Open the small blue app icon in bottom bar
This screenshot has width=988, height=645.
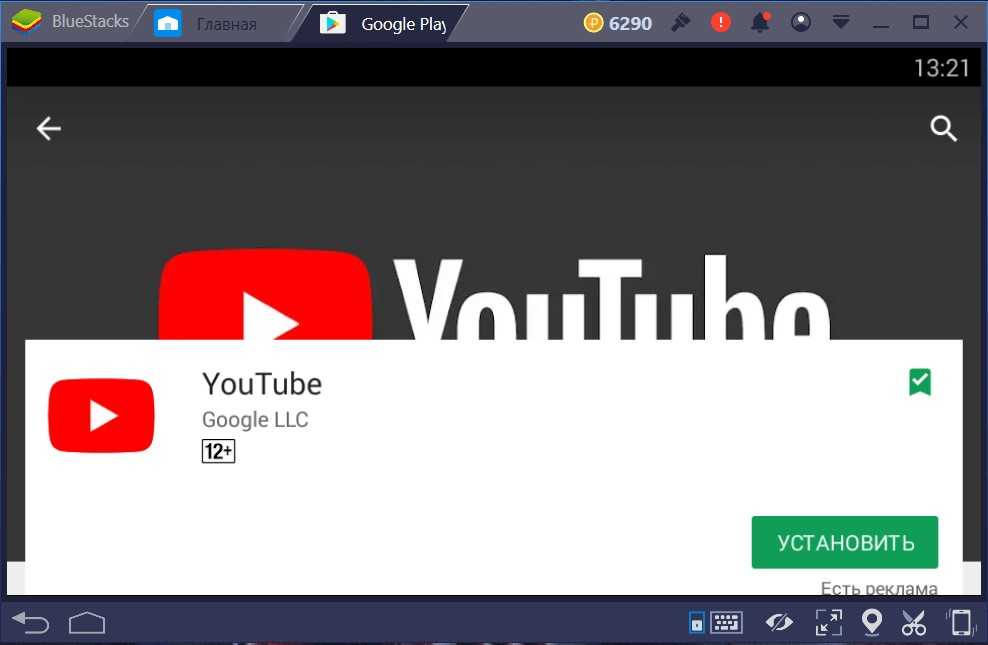click(x=696, y=623)
